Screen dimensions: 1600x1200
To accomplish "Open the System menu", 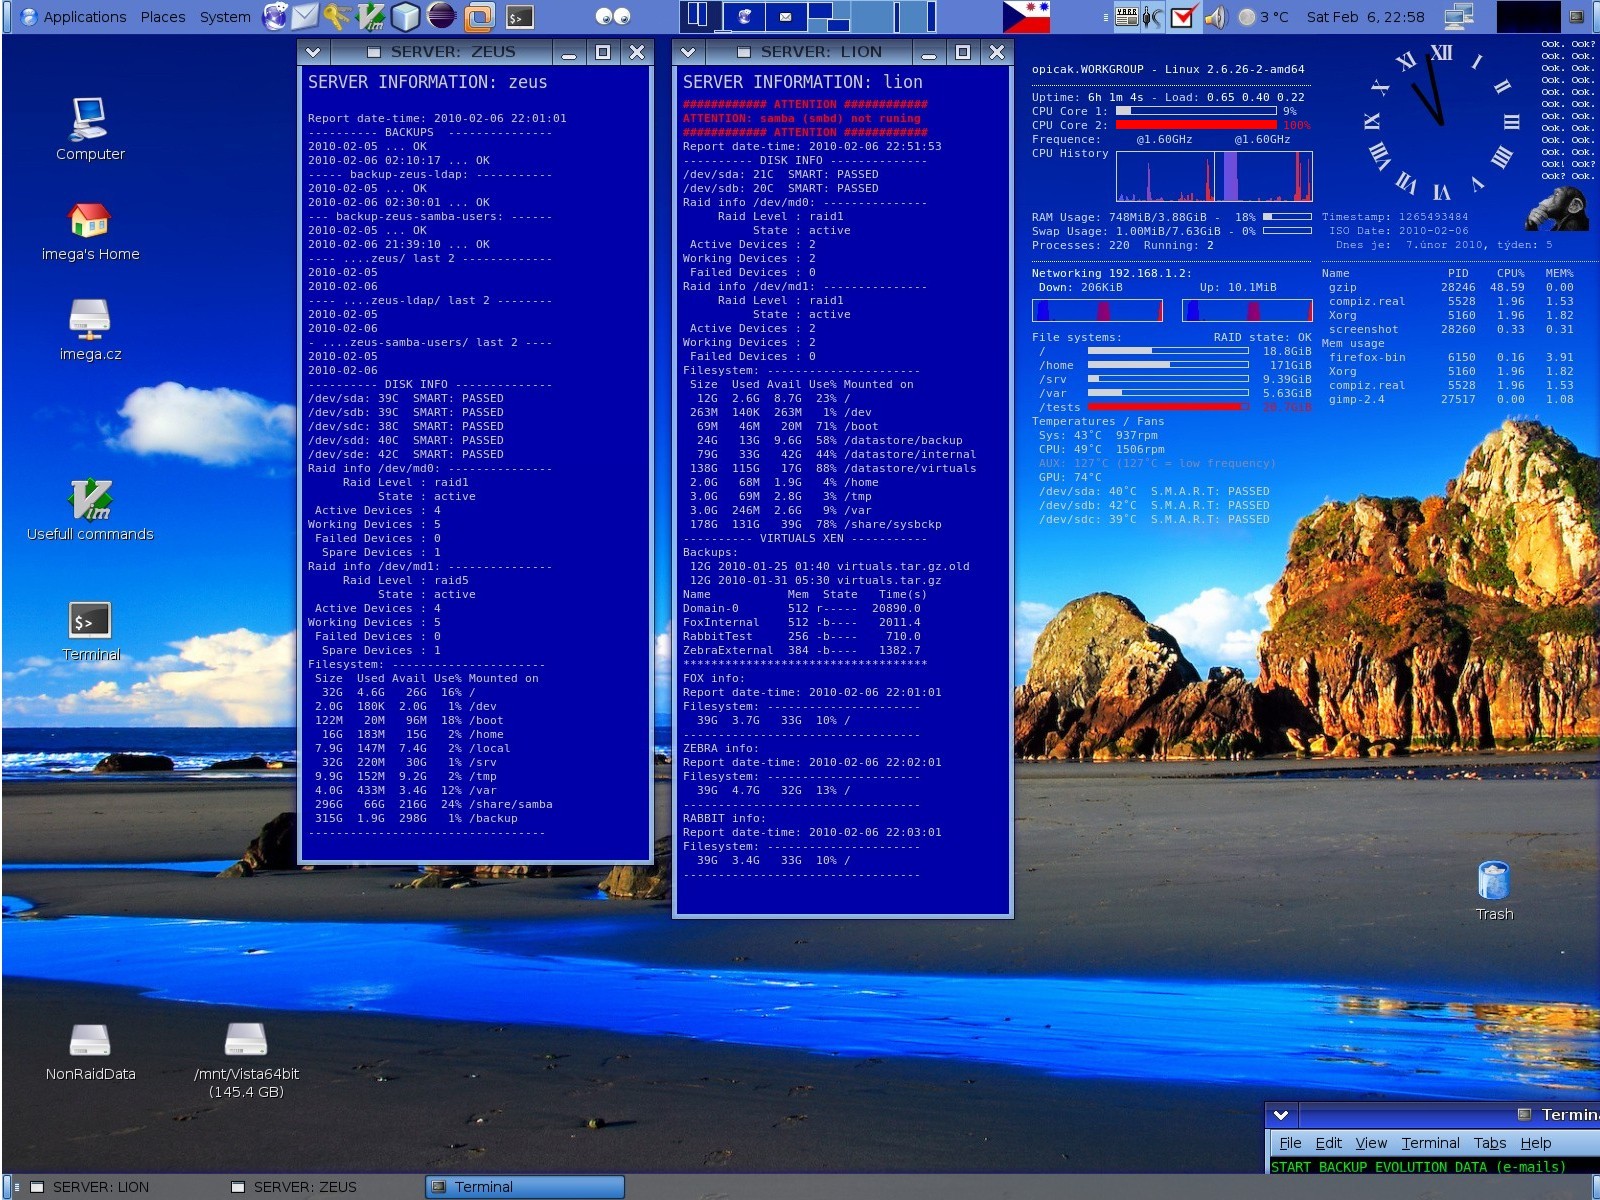I will 225,16.
